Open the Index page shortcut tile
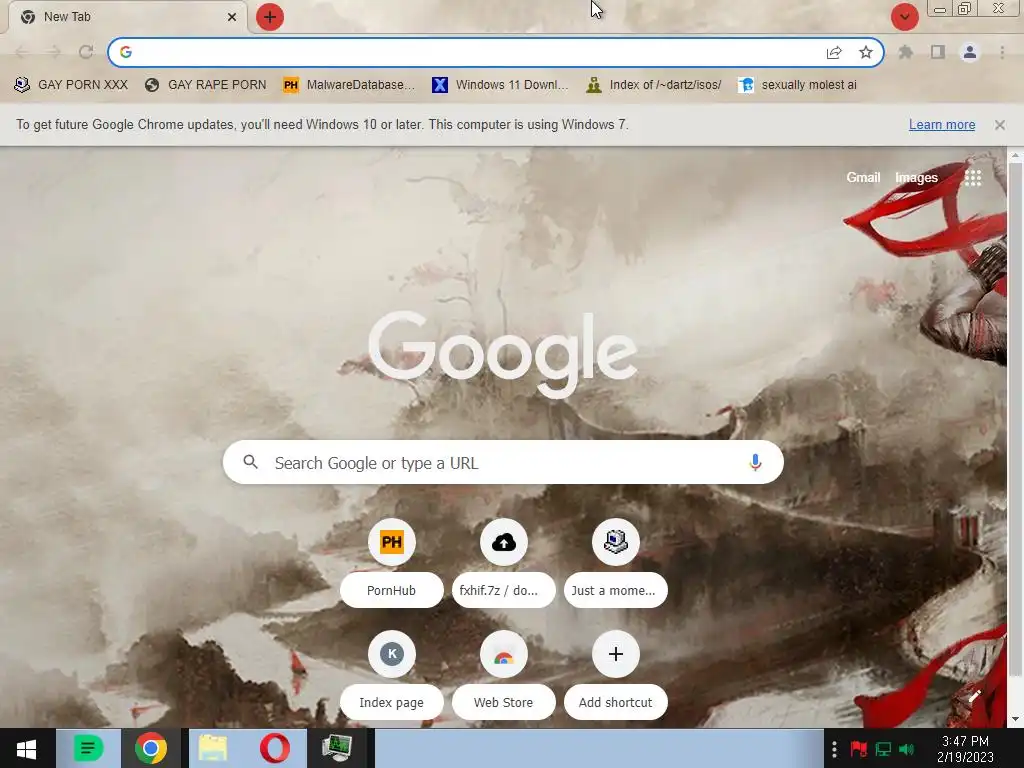 (x=392, y=676)
